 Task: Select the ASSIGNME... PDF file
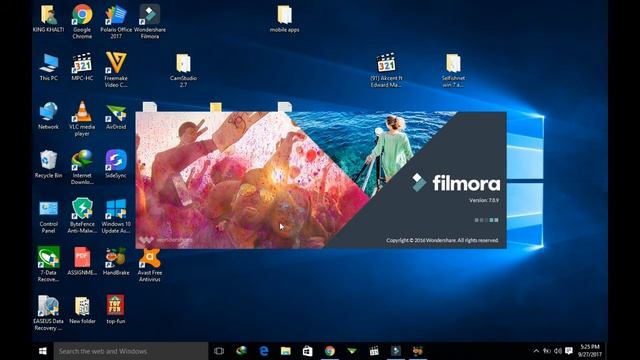(82, 261)
